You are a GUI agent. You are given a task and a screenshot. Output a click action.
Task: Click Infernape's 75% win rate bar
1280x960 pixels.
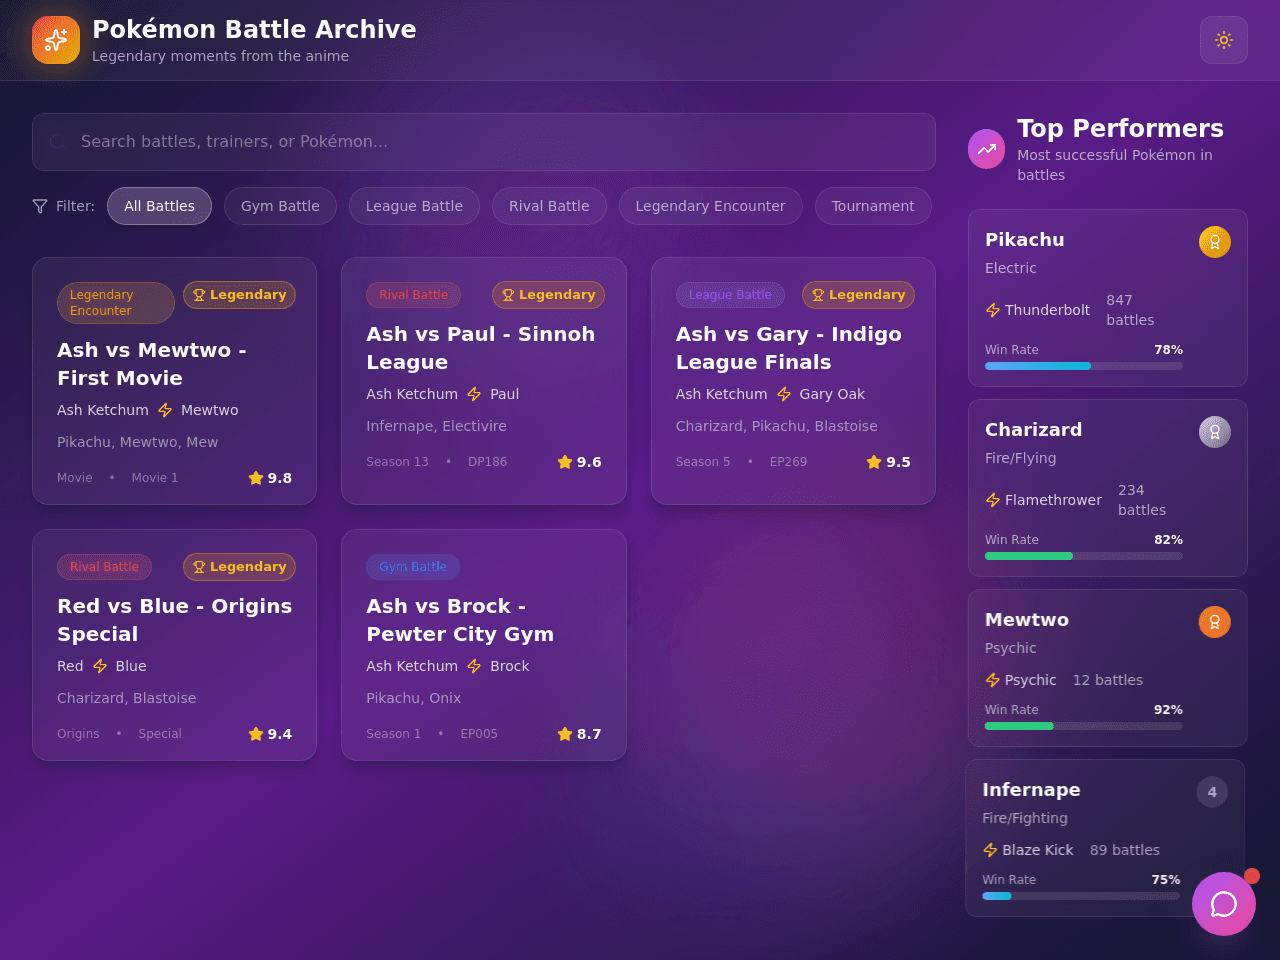tap(1081, 896)
